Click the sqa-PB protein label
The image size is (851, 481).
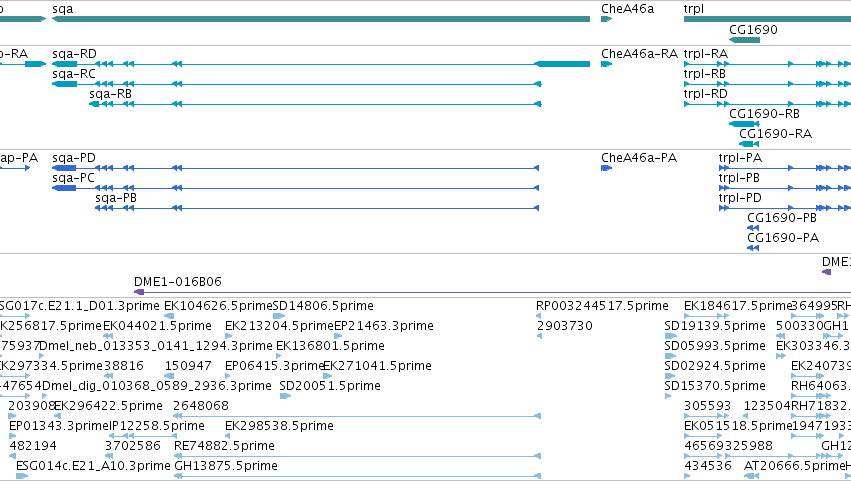(116, 198)
